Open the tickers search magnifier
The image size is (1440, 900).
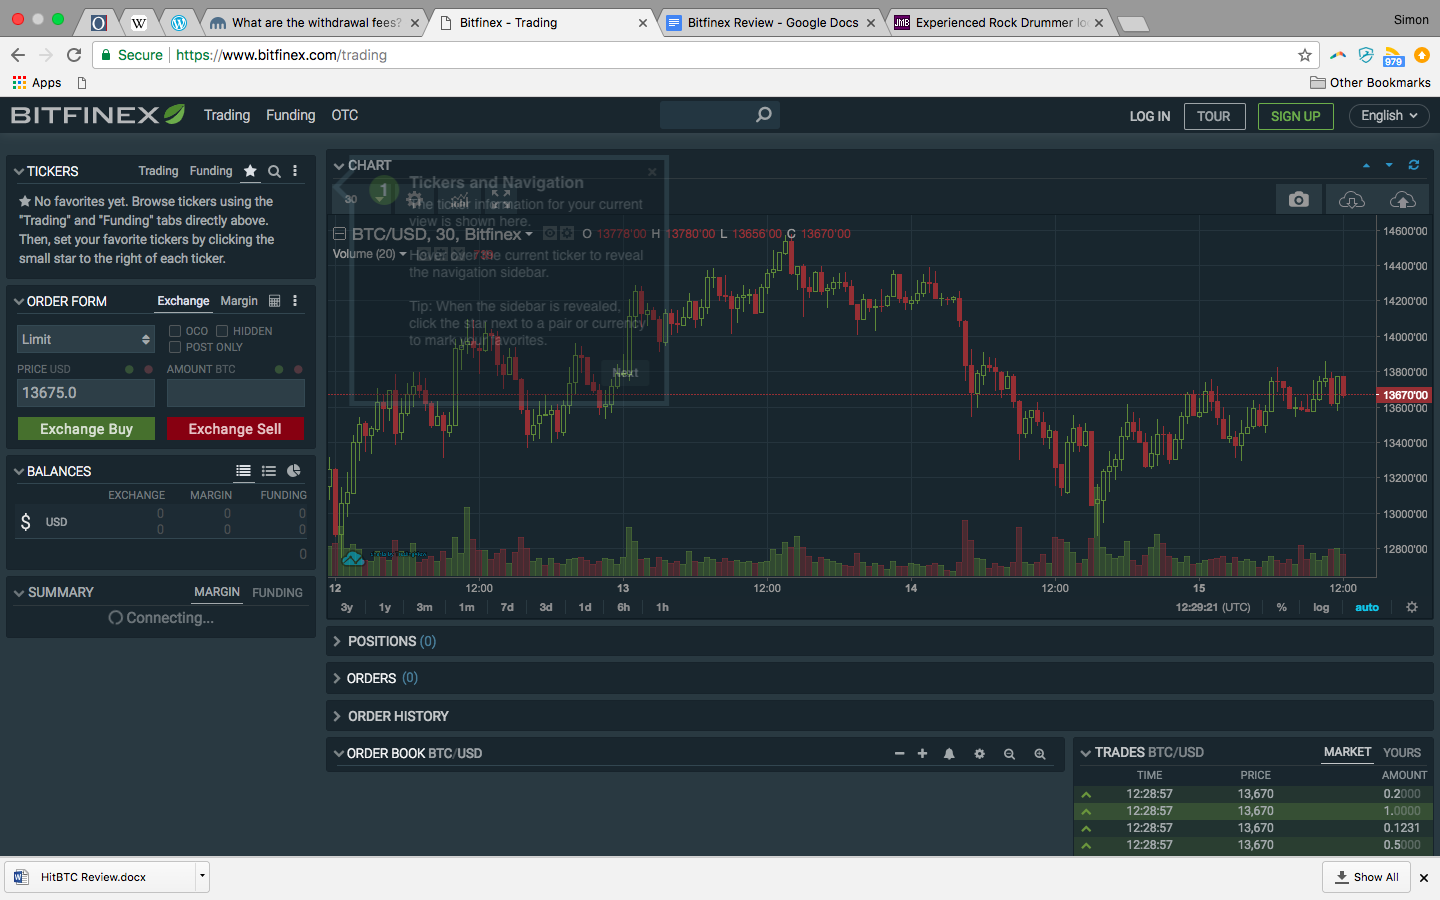[274, 171]
